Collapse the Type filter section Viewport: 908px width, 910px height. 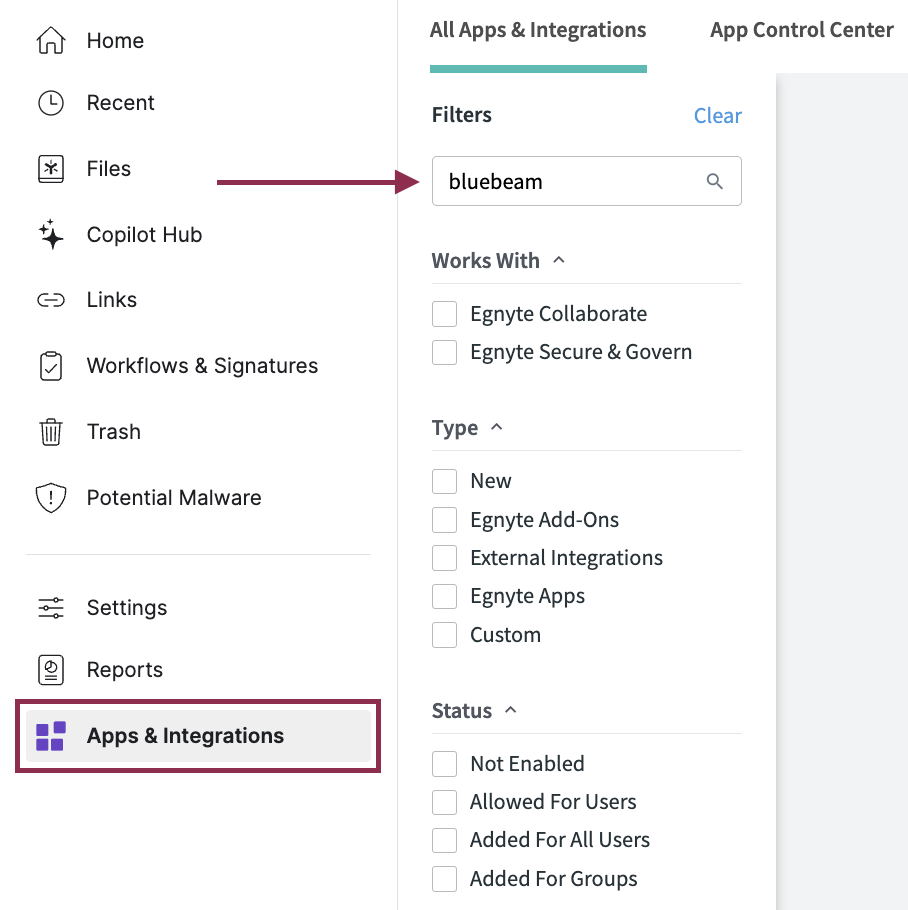pyautogui.click(x=497, y=428)
